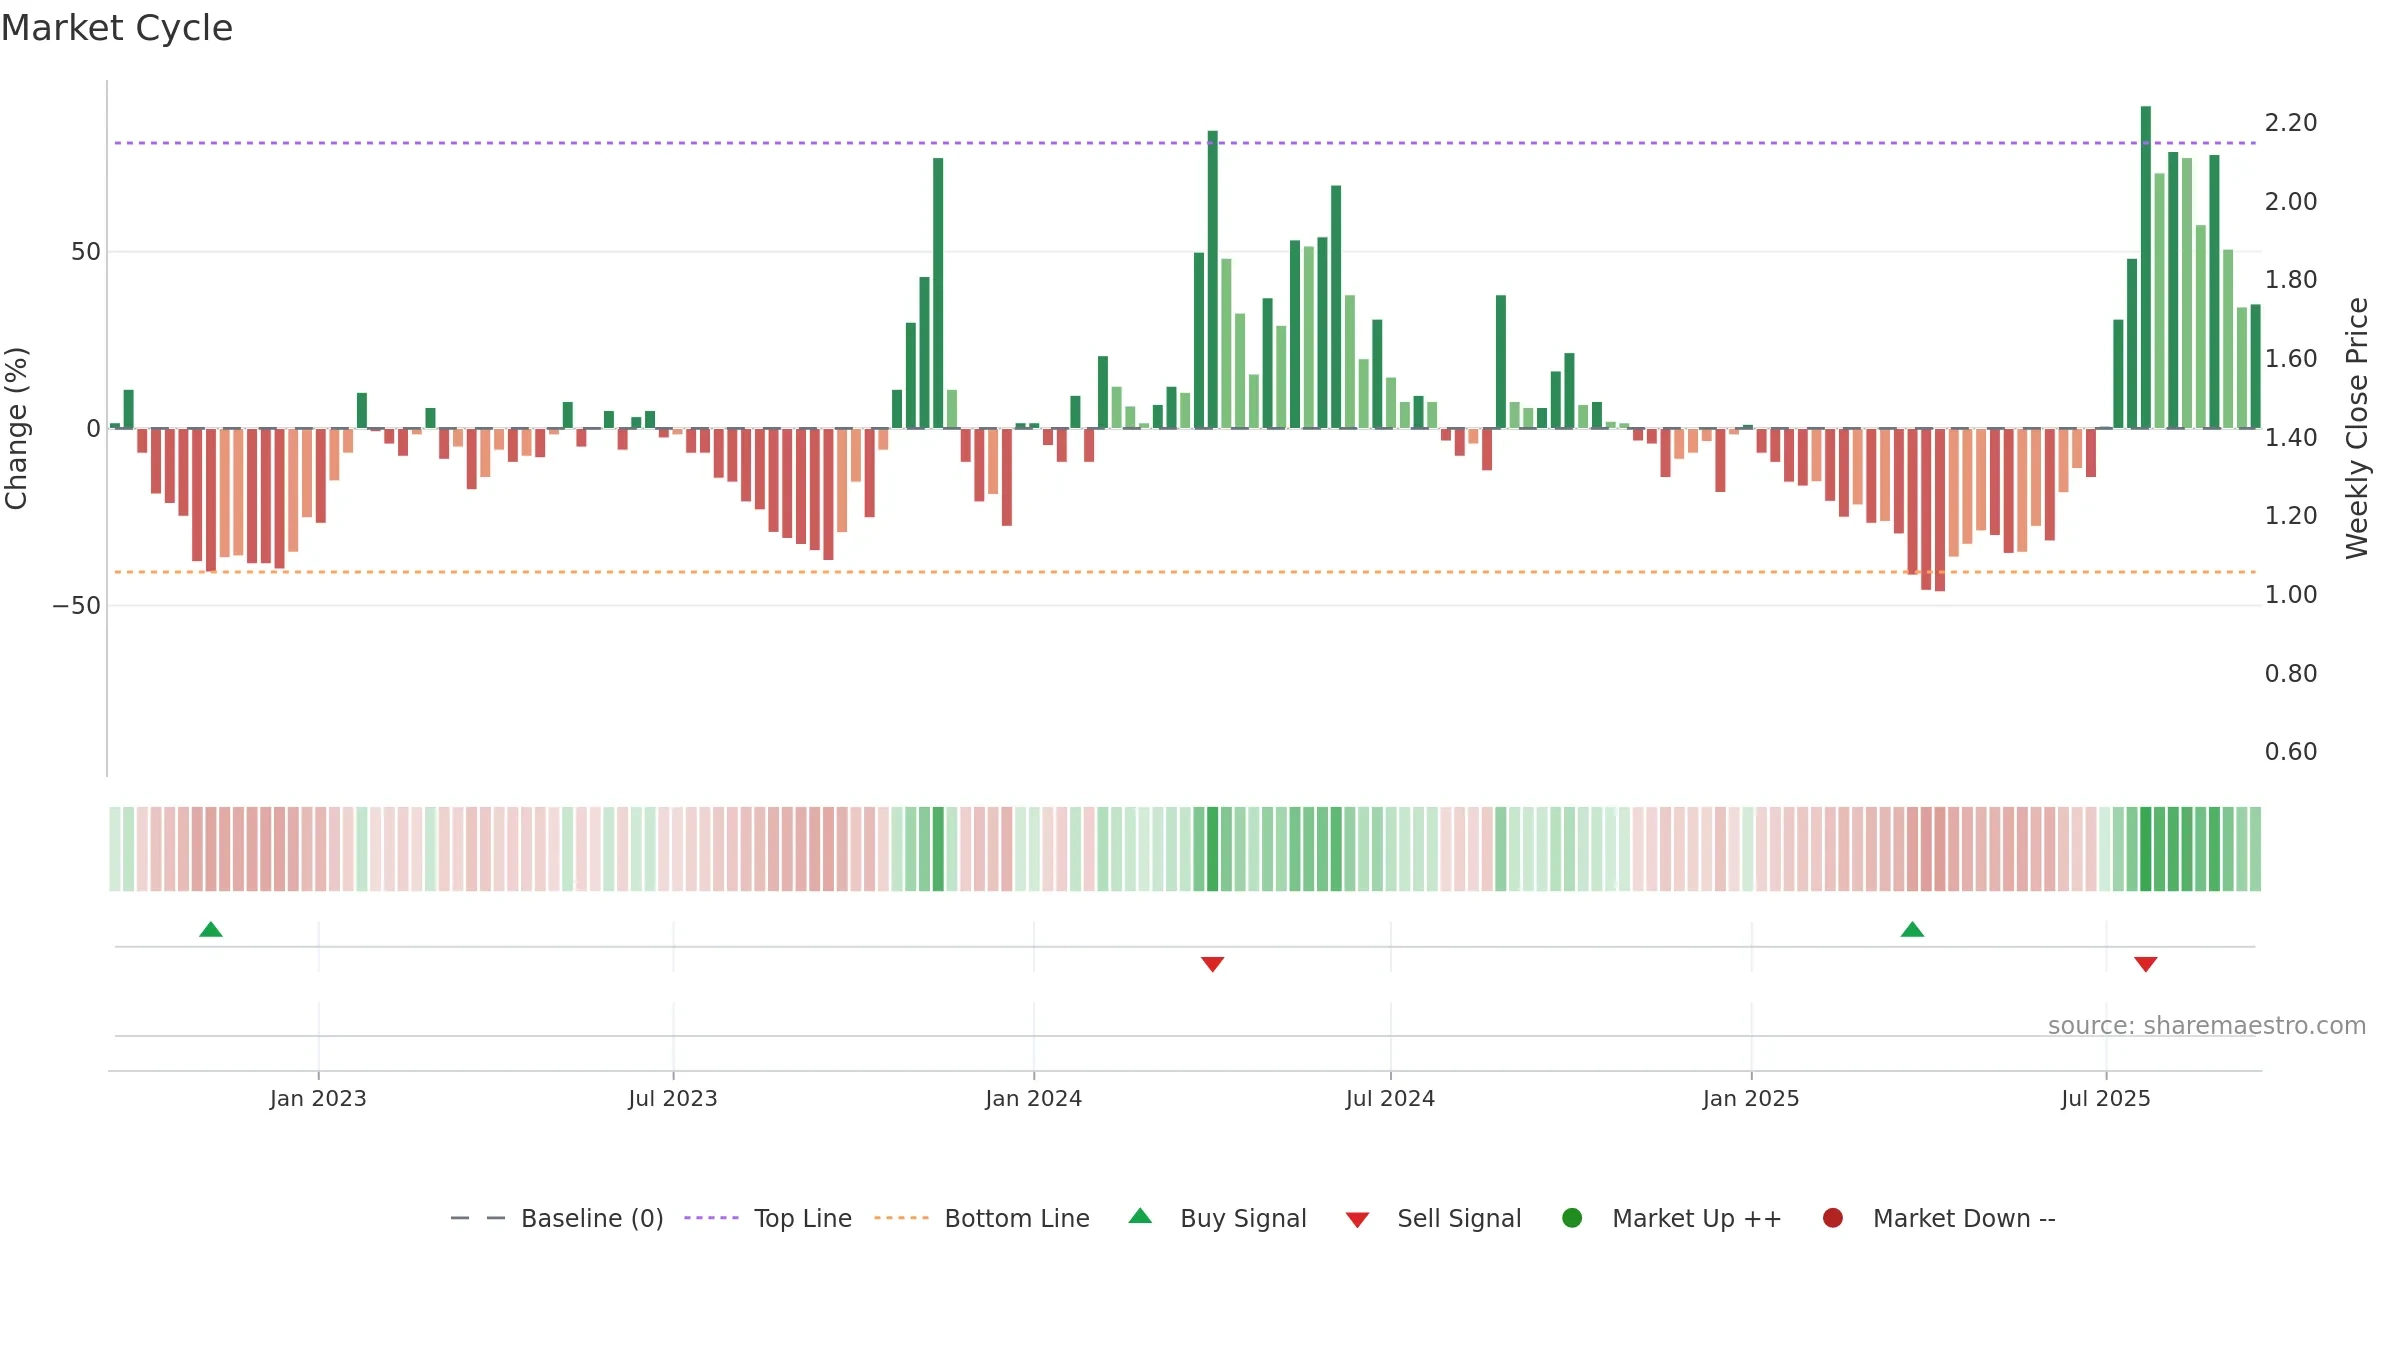Click the Jul 2024 axis label

[x=1390, y=1099]
